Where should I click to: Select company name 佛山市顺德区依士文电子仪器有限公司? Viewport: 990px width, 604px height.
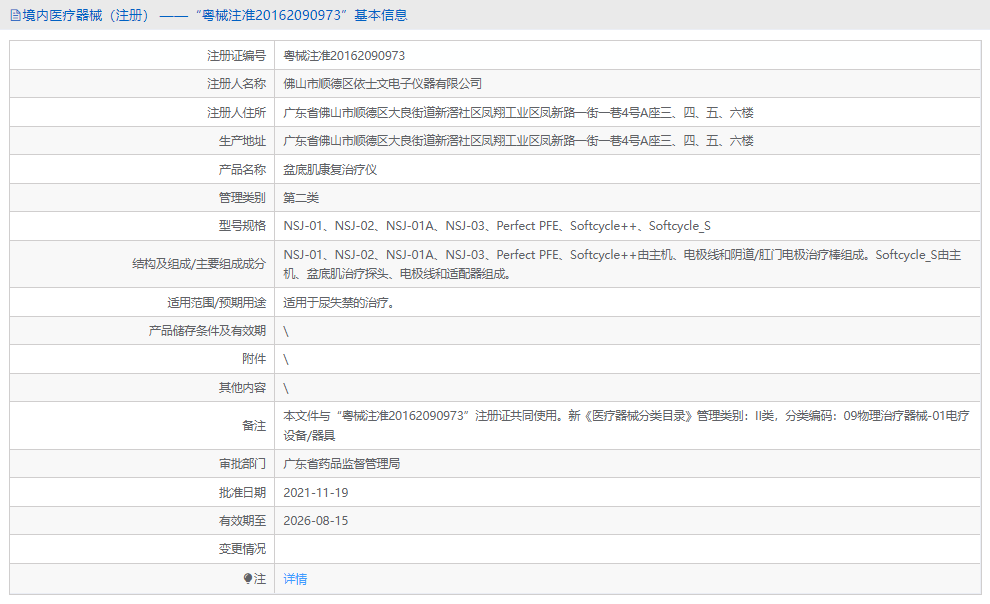click(383, 83)
